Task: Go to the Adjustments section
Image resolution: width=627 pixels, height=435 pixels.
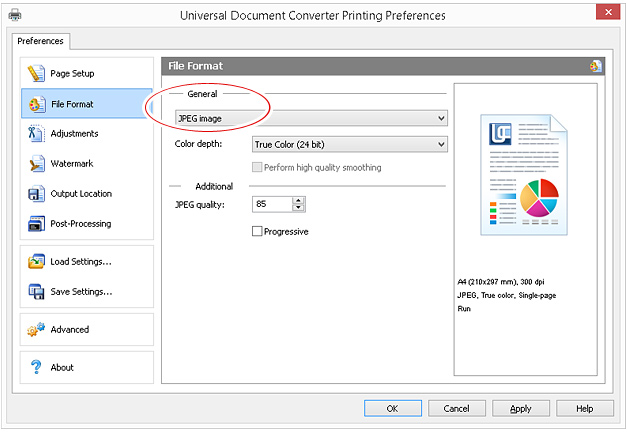Action: point(87,134)
